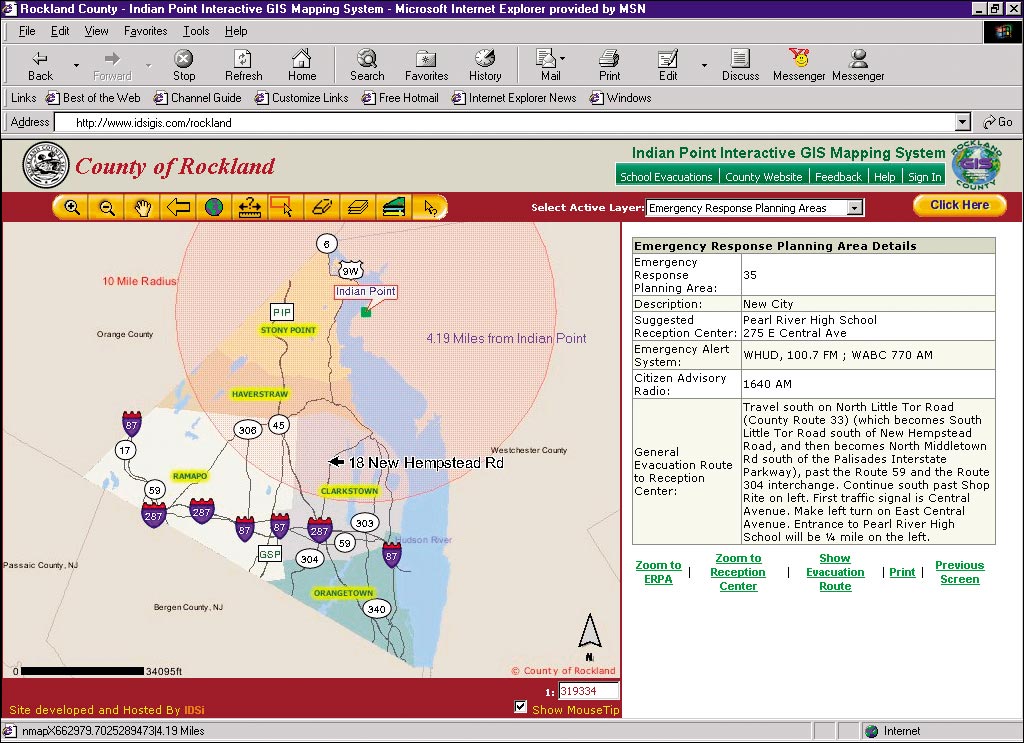Zoom to full extent with globe icon
This screenshot has height=743, width=1024.
point(214,208)
